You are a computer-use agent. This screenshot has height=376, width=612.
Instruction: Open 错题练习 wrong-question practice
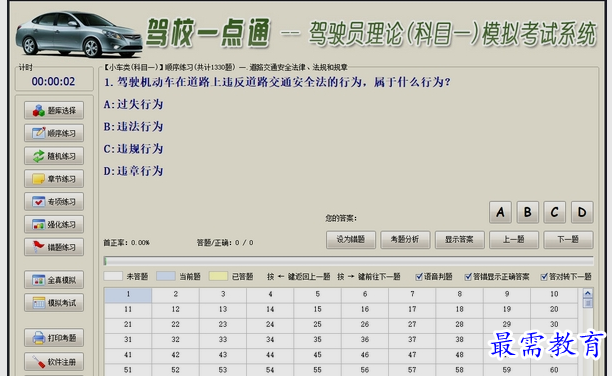(x=54, y=247)
